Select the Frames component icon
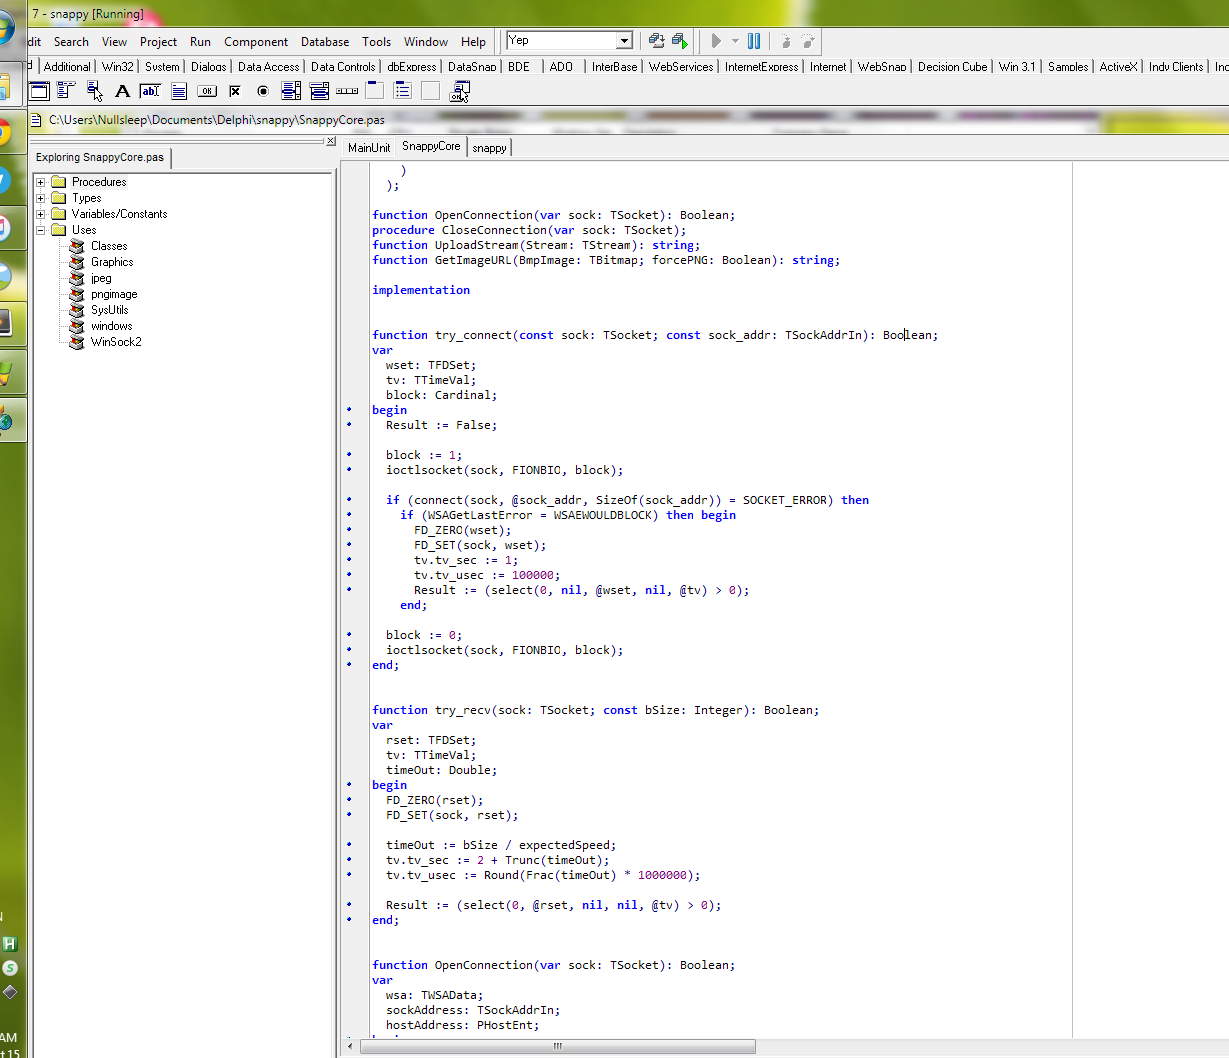This screenshot has height=1058, width=1229. coord(39,91)
